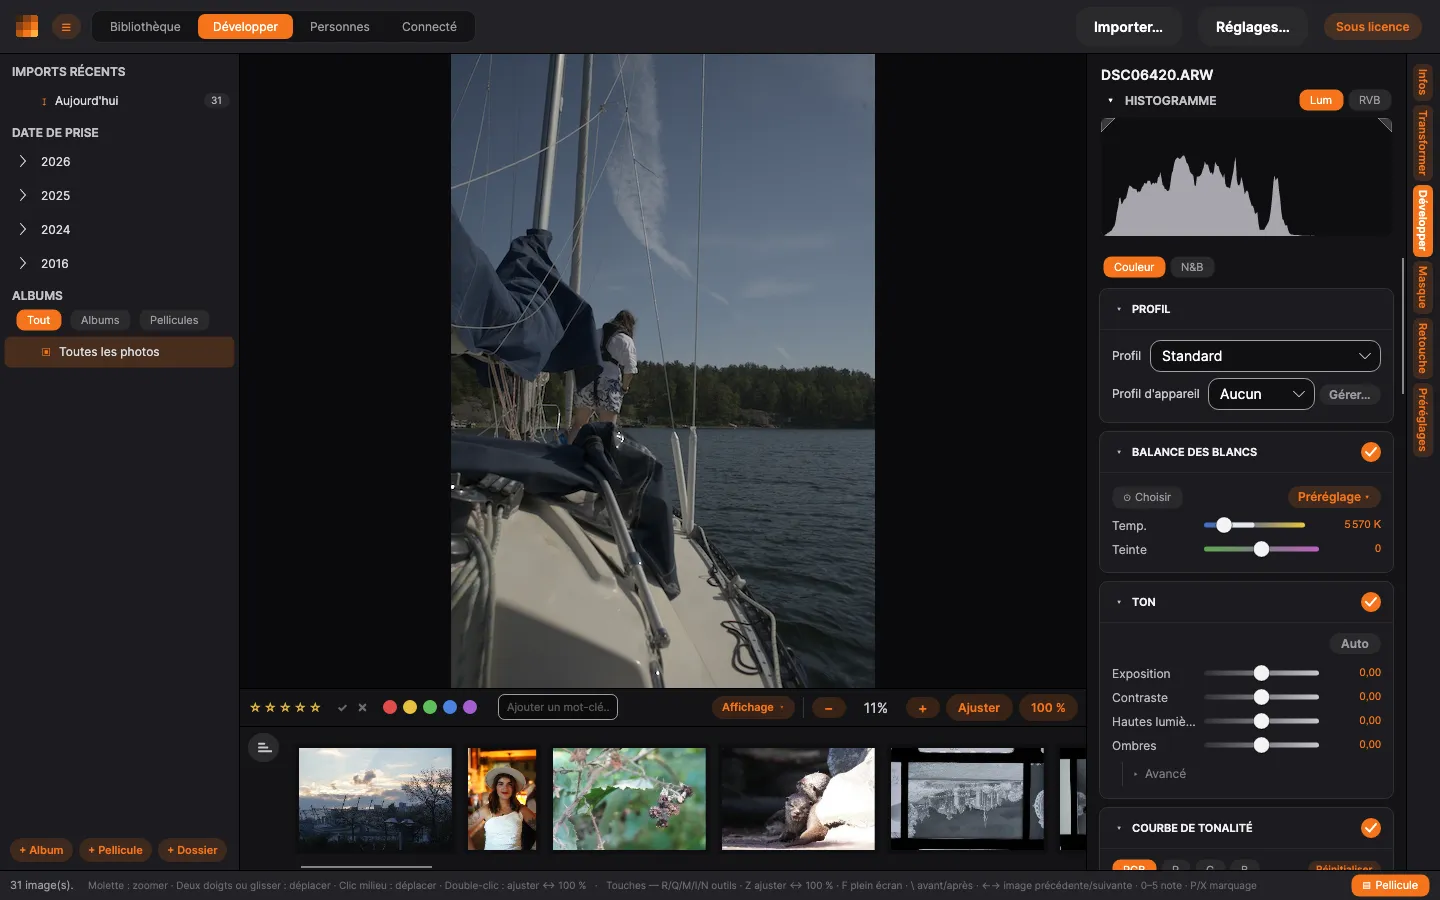Open the Profil Standard dropdown
1440x900 pixels.
(x=1265, y=356)
